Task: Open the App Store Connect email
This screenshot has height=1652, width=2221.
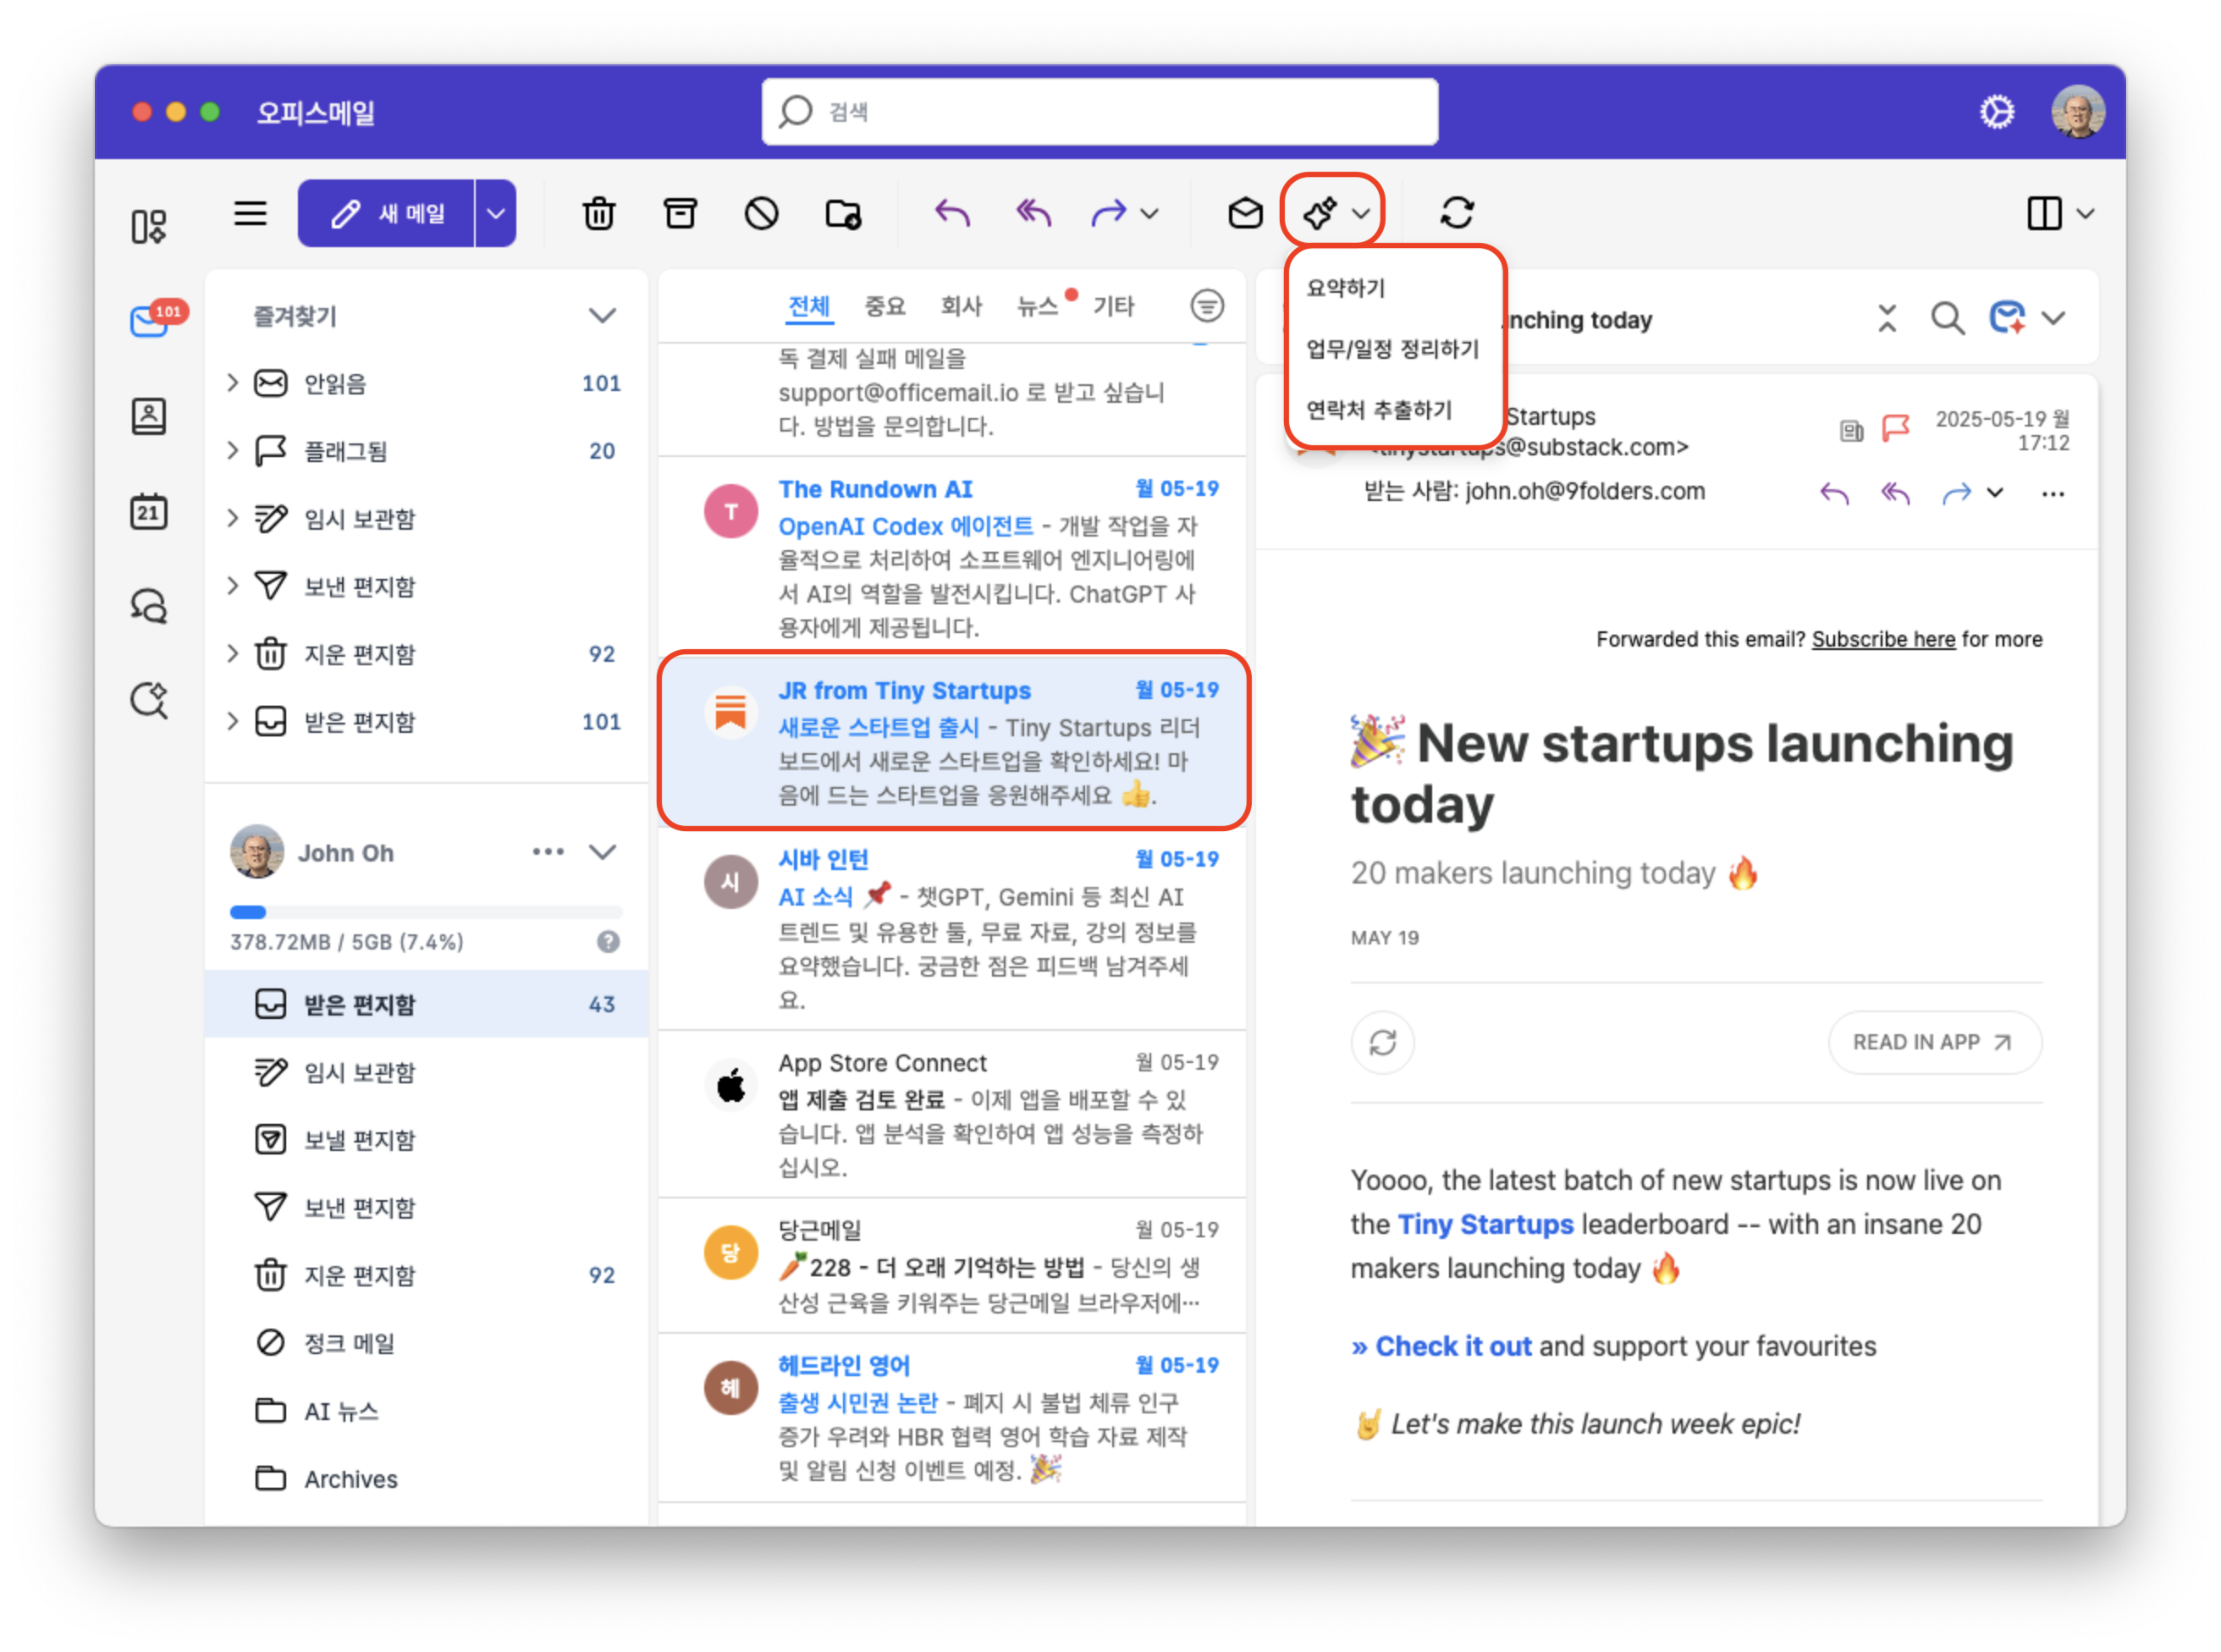Action: tap(953, 1114)
